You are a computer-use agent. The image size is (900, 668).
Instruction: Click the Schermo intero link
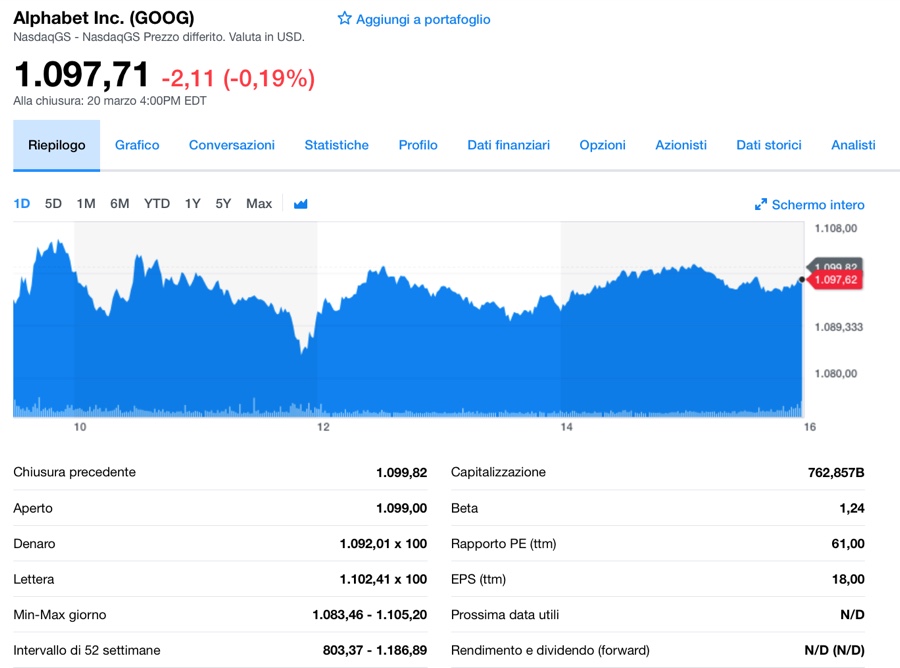[818, 205]
